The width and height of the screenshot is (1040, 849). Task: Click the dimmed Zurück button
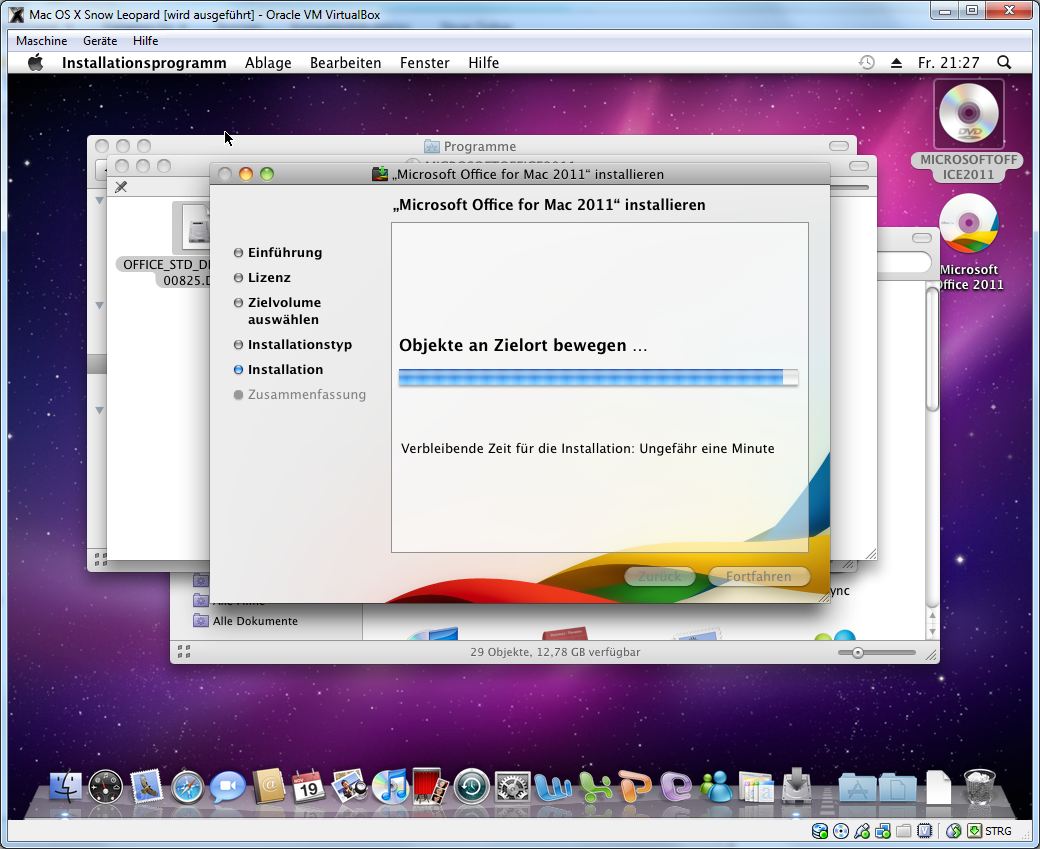point(660,576)
